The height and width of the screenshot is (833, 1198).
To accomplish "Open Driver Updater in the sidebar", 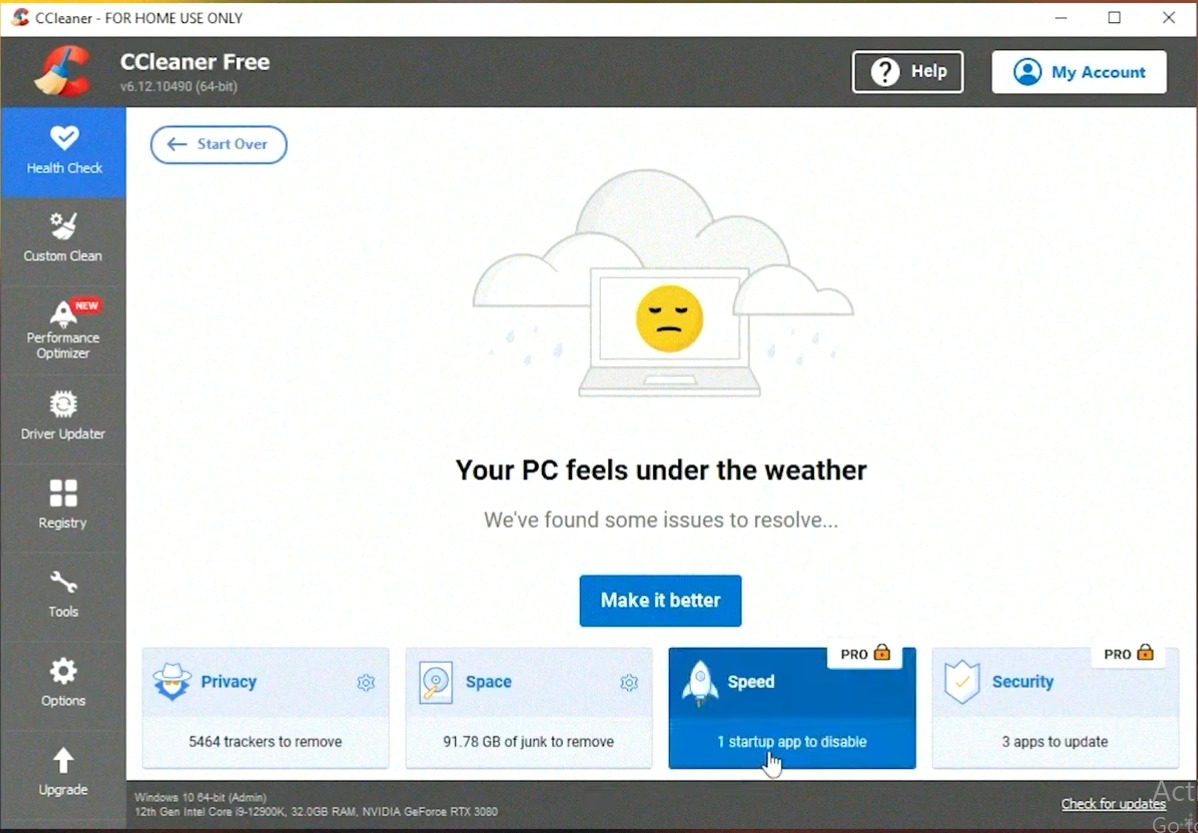I will tap(63, 417).
